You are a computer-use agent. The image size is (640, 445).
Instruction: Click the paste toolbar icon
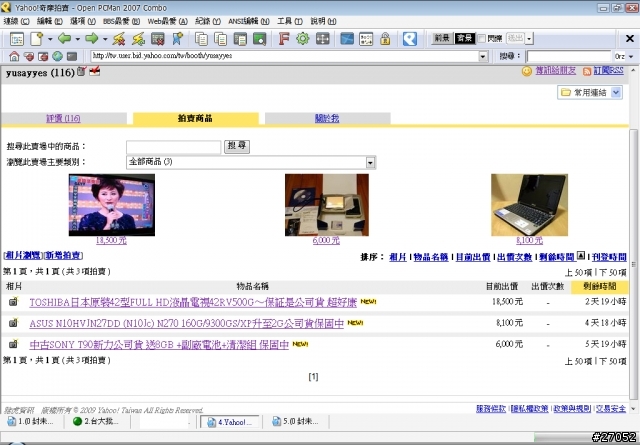coord(221,39)
